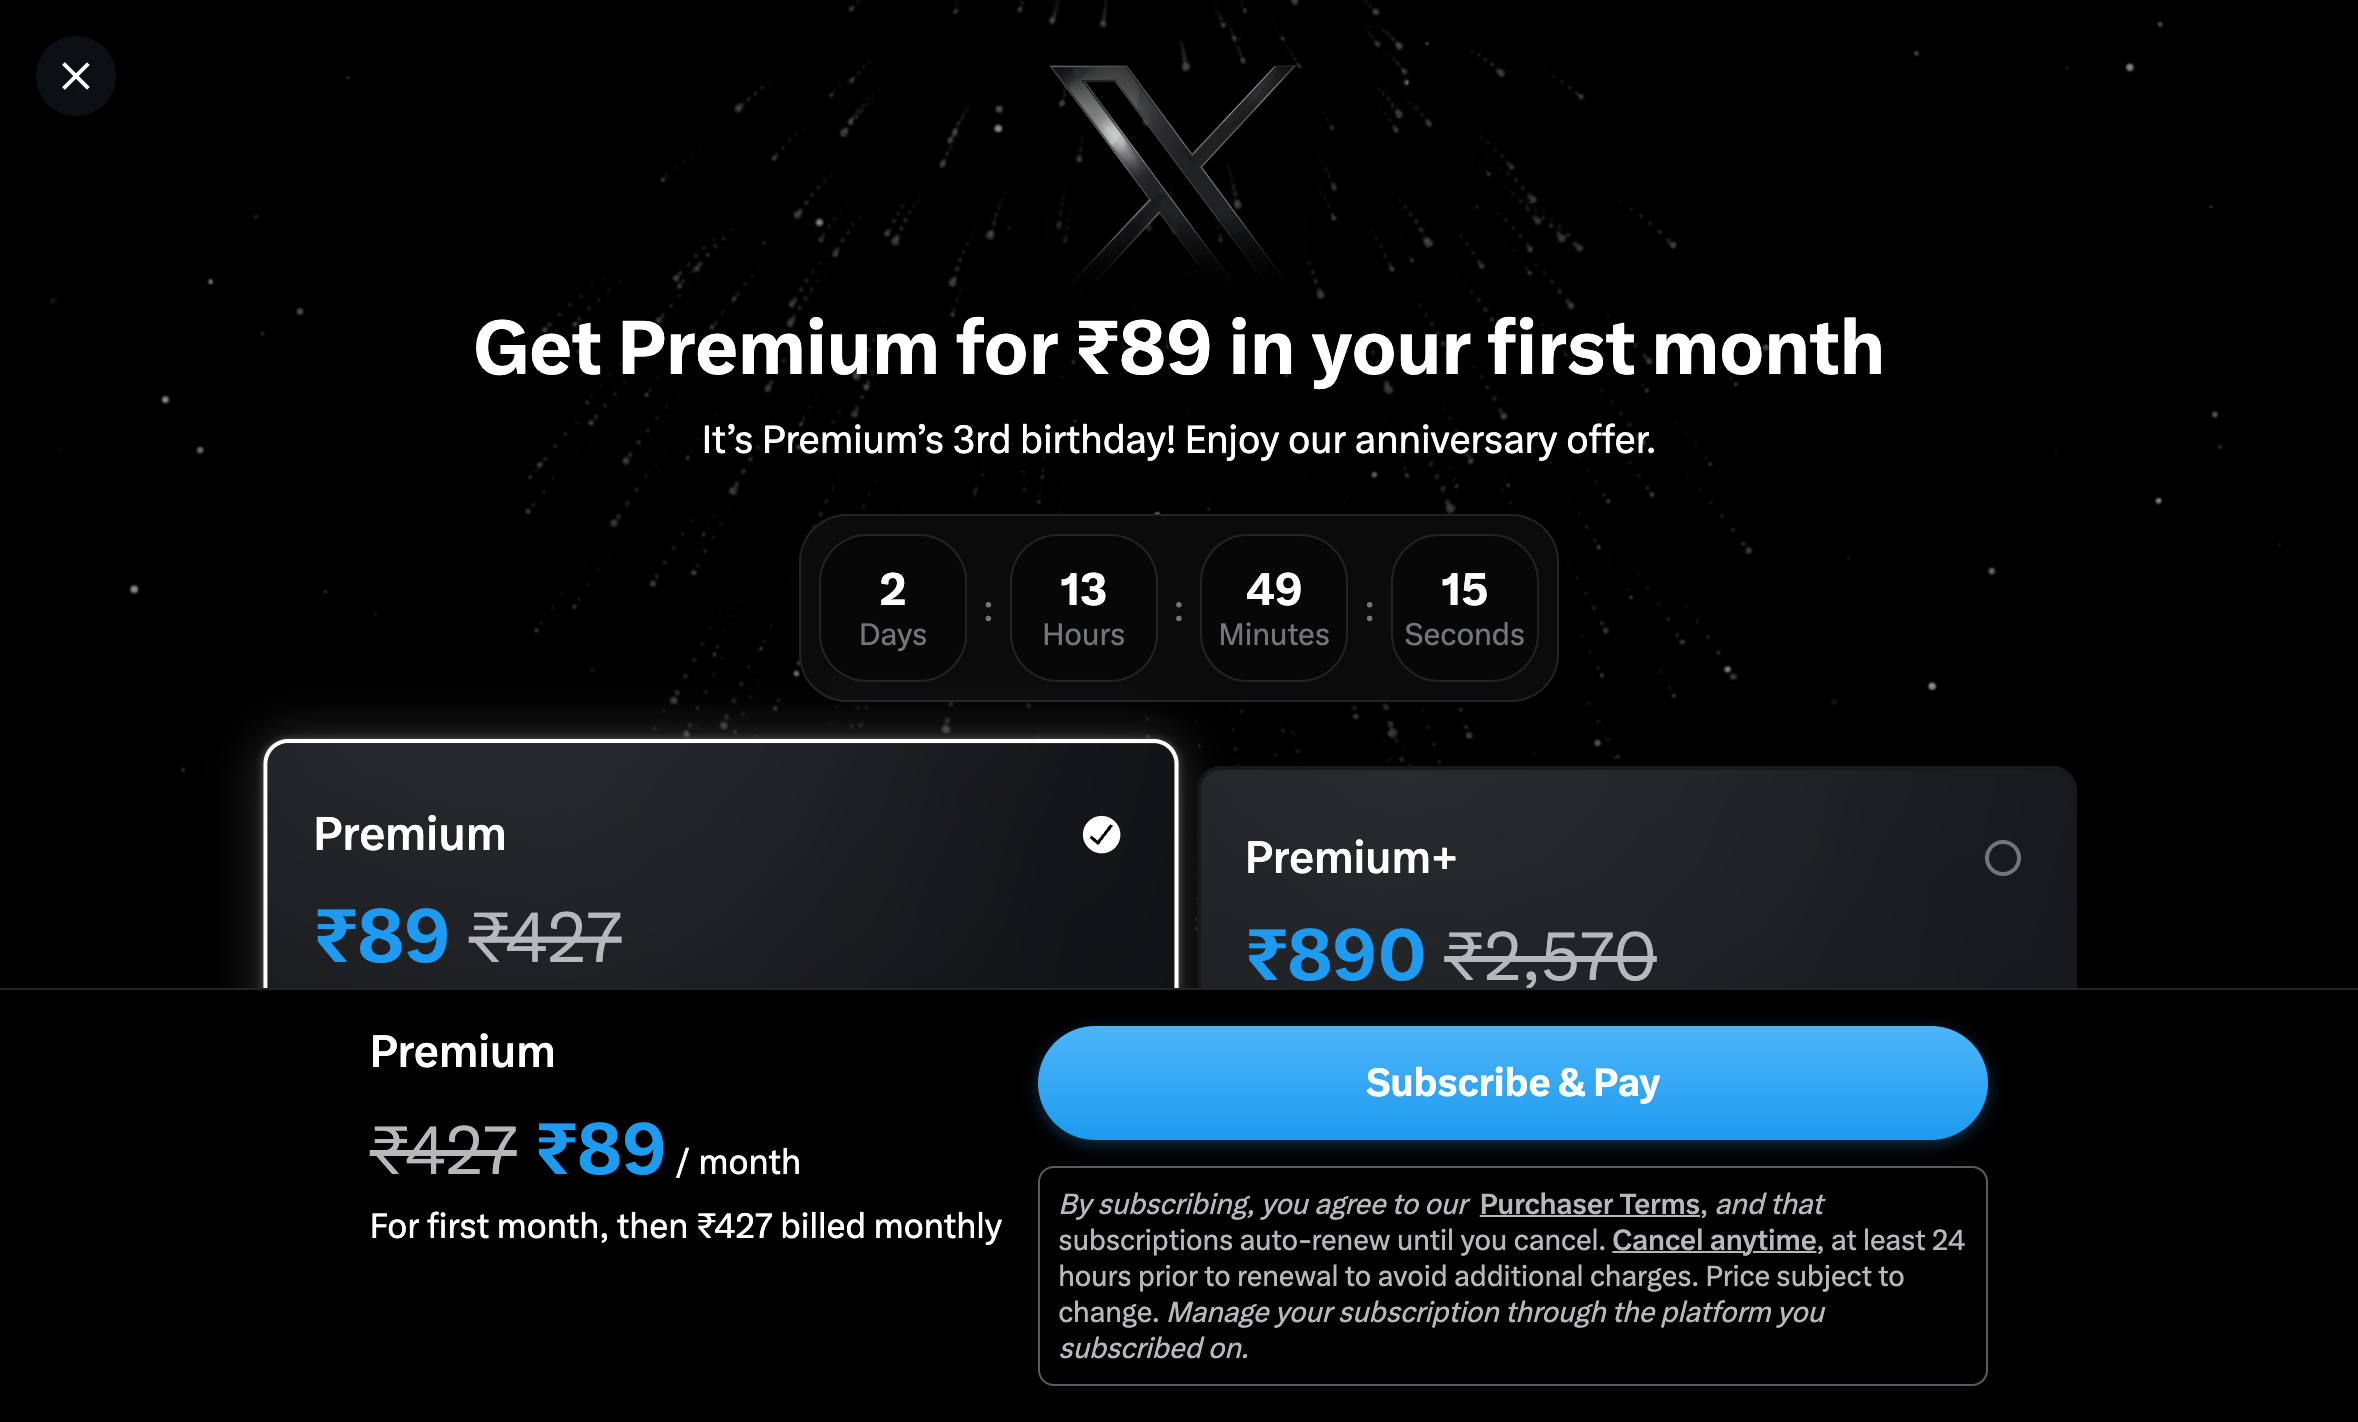Click the struck-through ₹2,570 price
Screen dimensions: 2358x1422
[x=1550, y=957]
